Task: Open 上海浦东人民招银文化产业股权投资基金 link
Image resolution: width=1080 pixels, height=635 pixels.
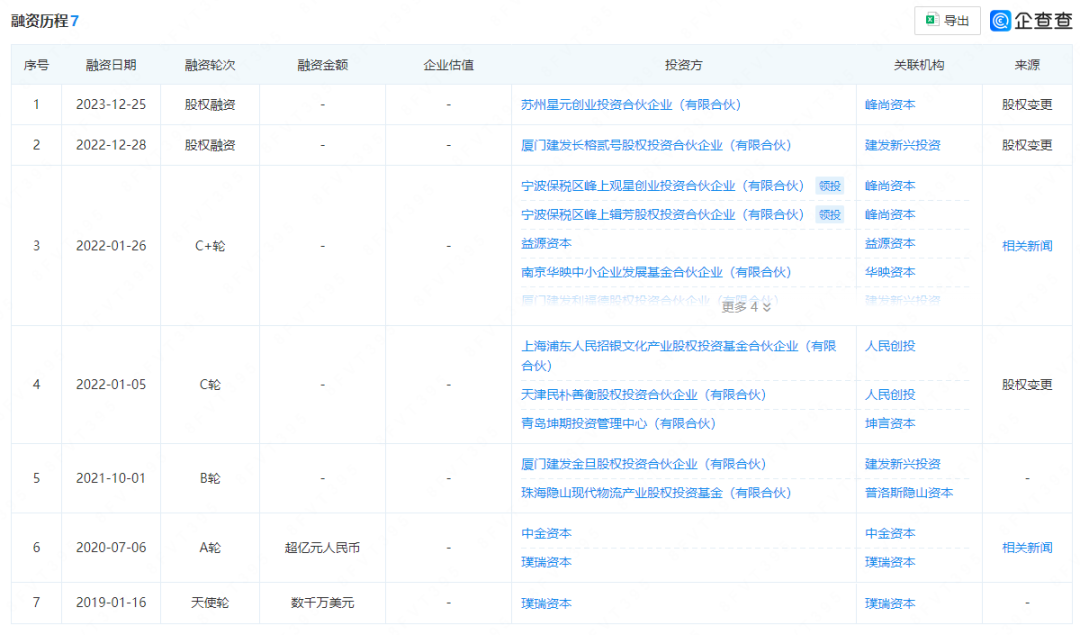Action: point(678,356)
